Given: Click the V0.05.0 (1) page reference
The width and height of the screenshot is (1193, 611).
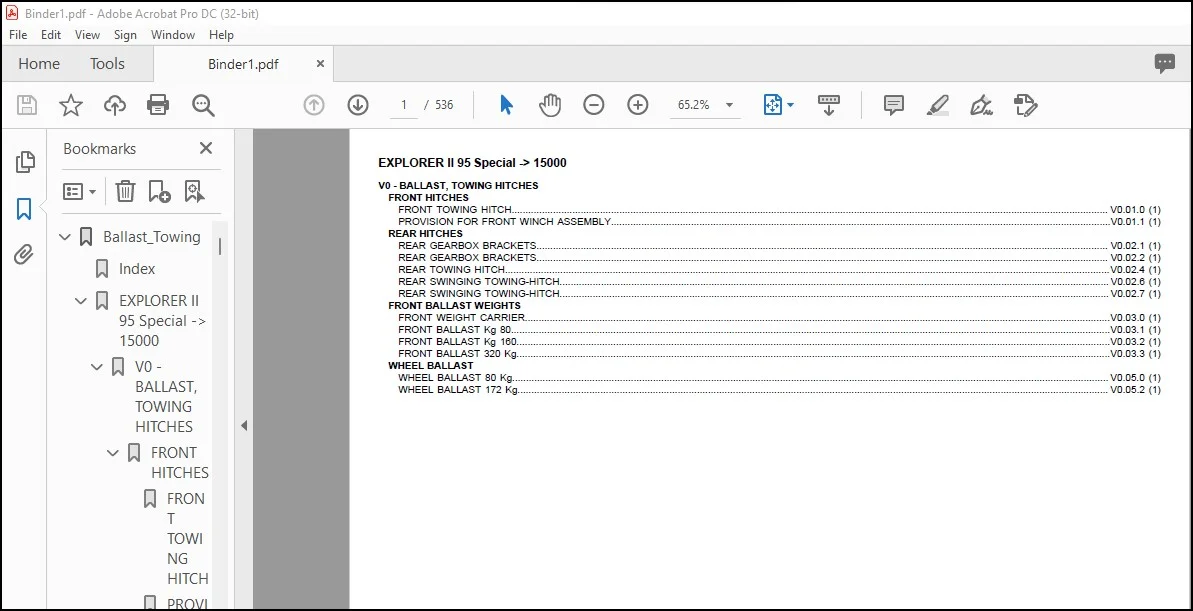Looking at the screenshot, I should 1135,377.
